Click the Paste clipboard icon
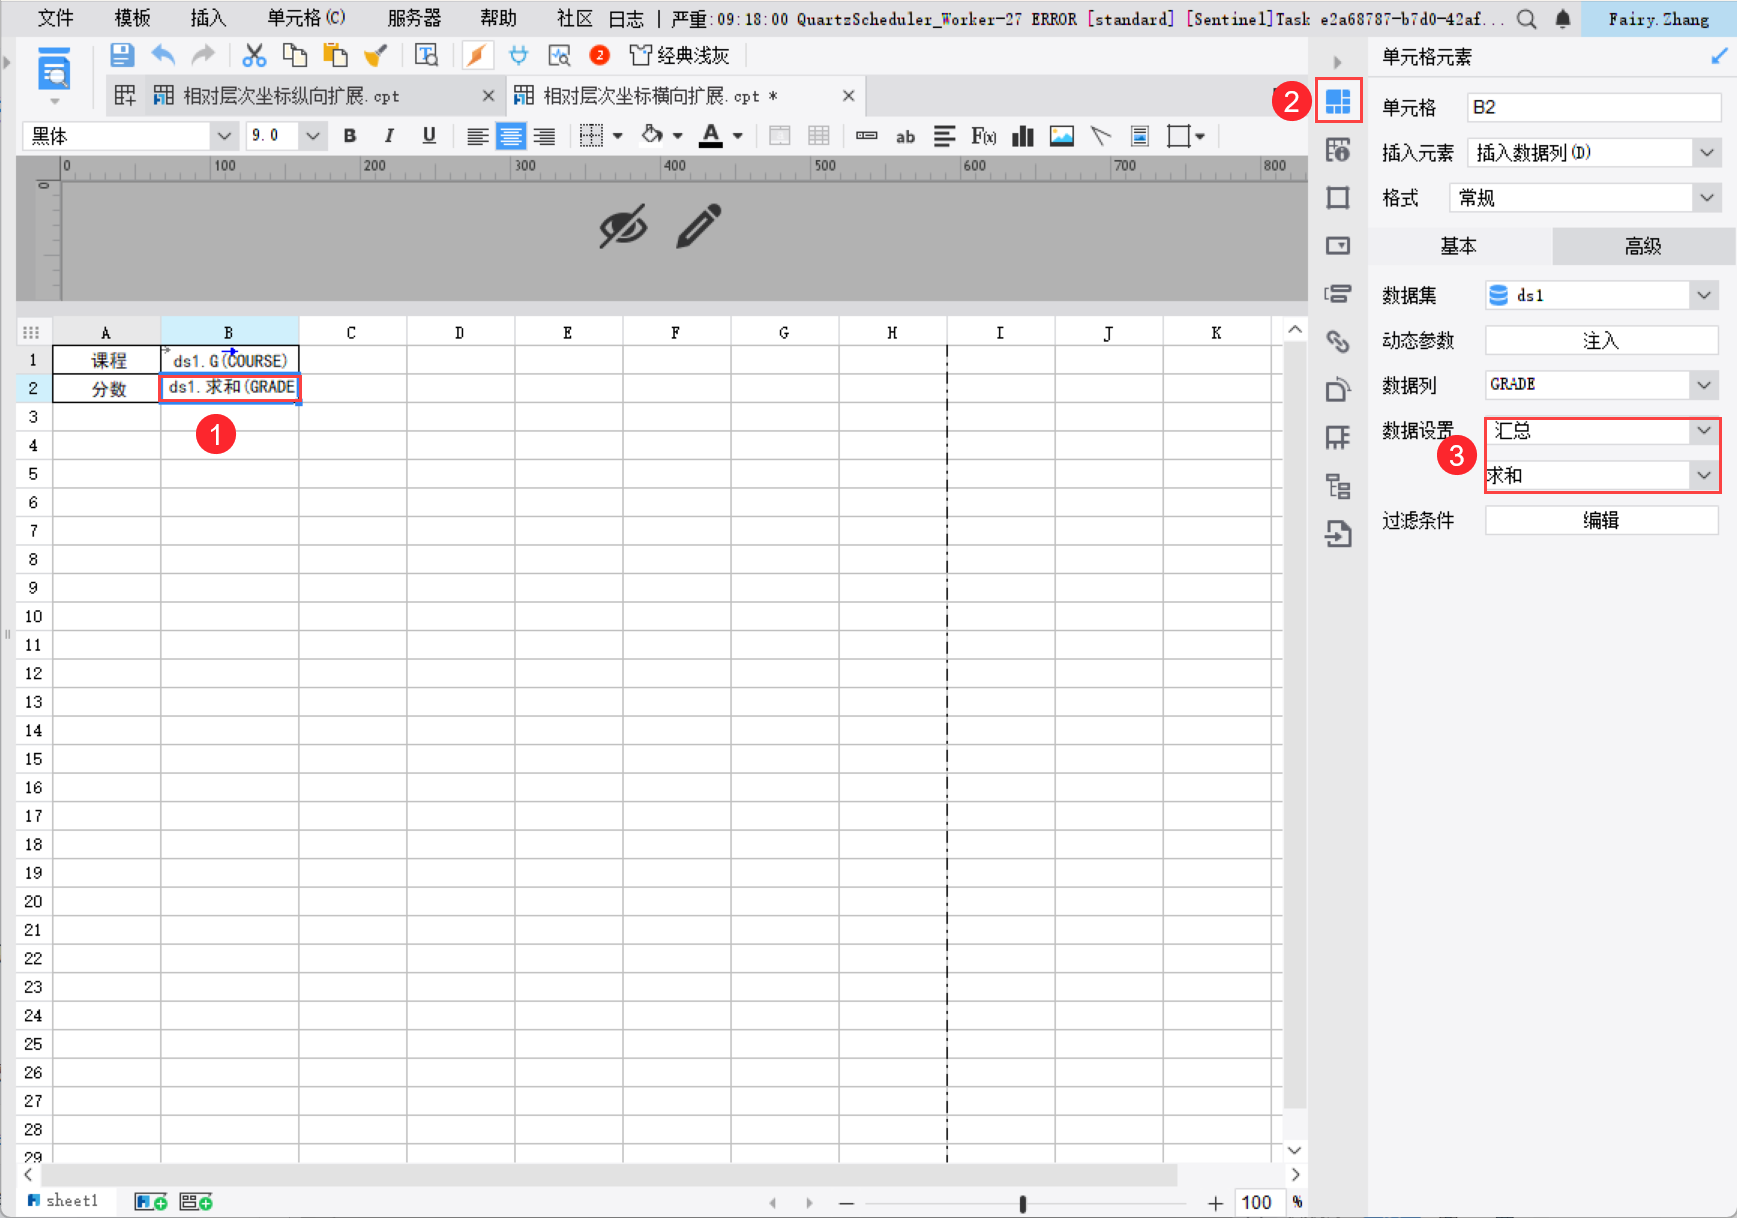The height and width of the screenshot is (1218, 1737). pyautogui.click(x=335, y=55)
